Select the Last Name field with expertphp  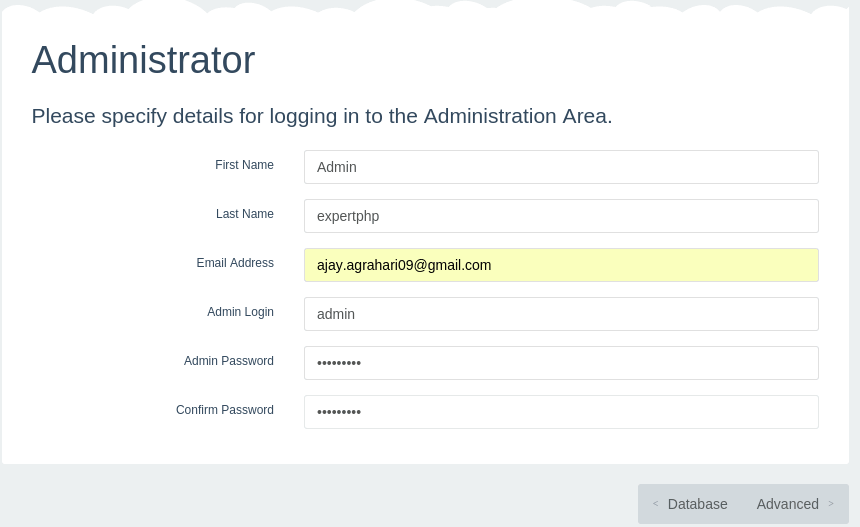tap(561, 216)
